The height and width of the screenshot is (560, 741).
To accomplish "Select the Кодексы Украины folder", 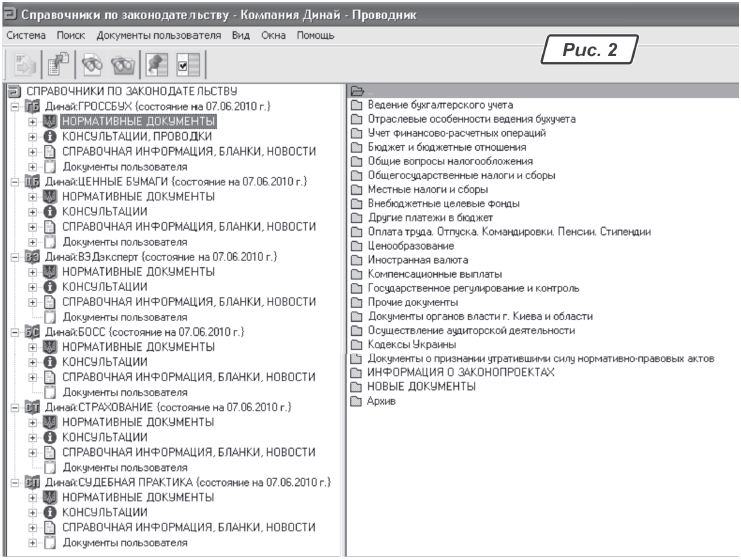I will 398,344.
